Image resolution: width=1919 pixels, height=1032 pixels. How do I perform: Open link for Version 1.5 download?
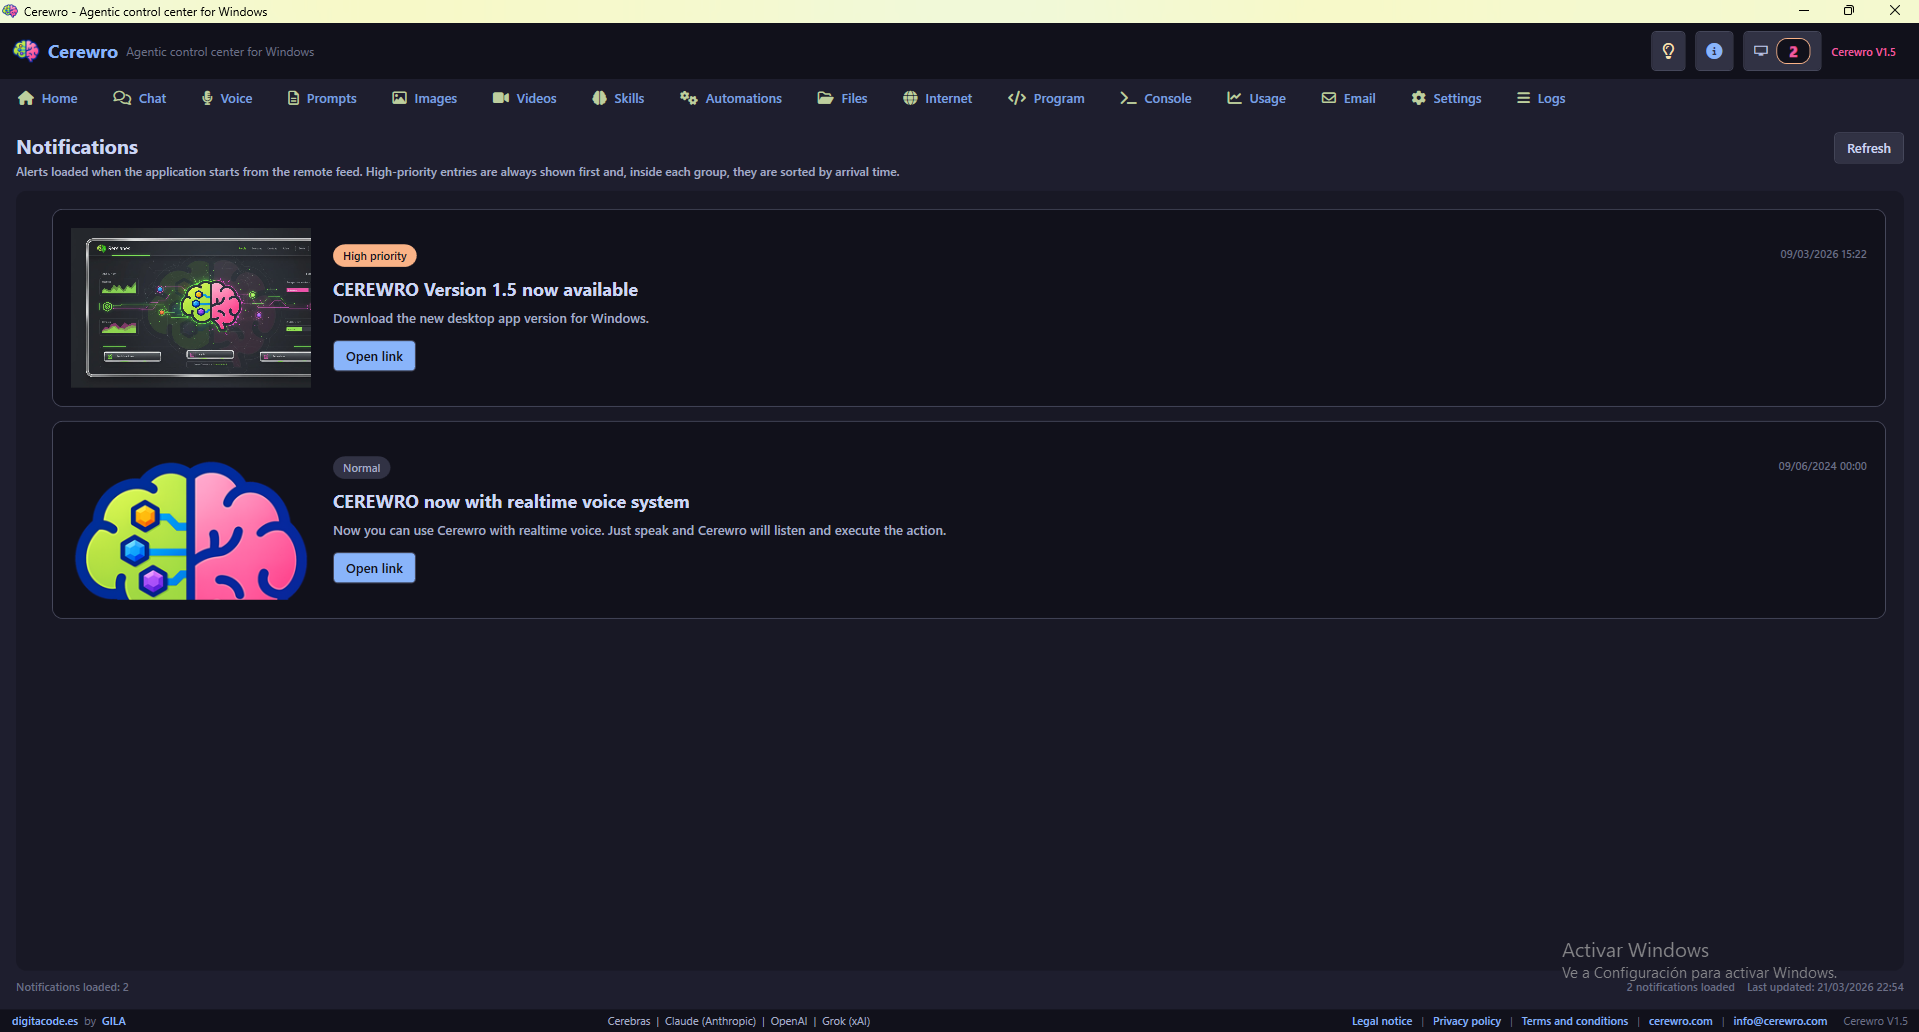373,355
